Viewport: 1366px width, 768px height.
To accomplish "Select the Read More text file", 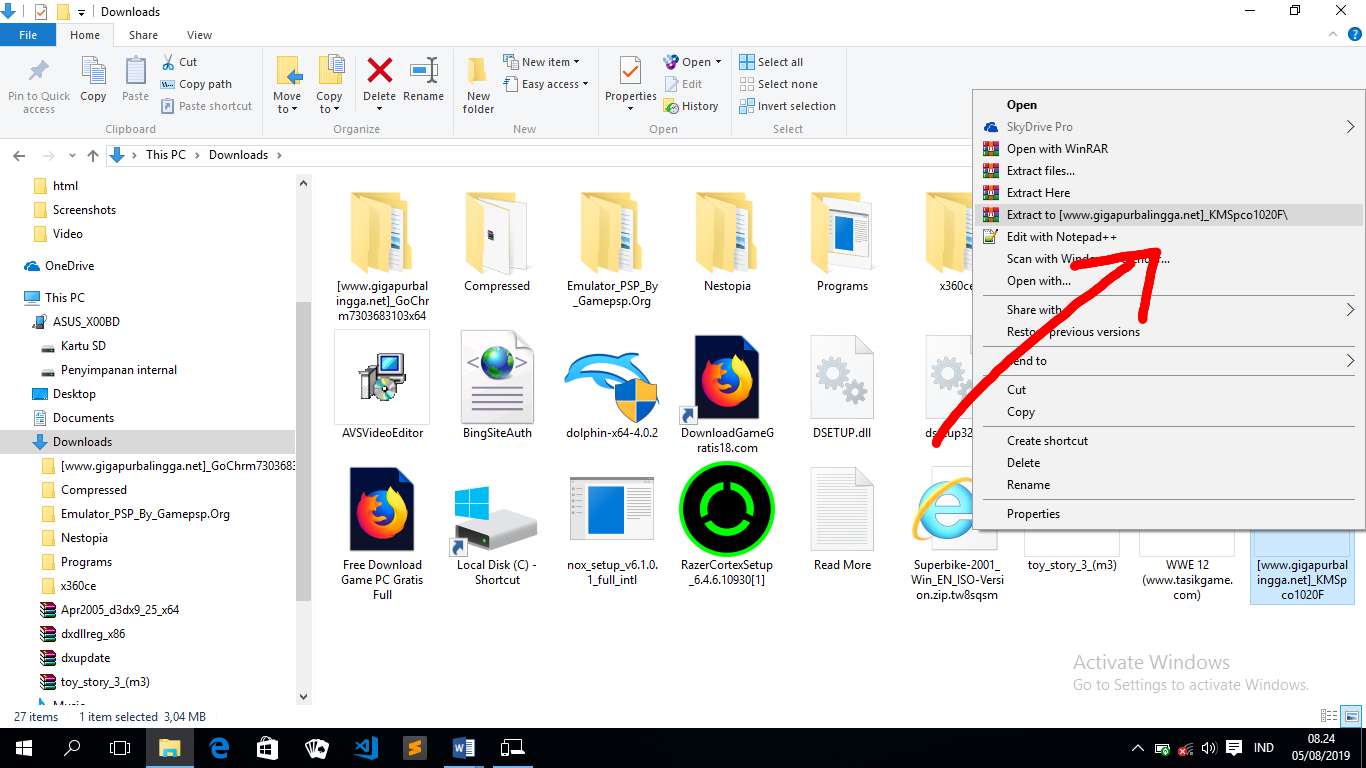I will pos(842,510).
